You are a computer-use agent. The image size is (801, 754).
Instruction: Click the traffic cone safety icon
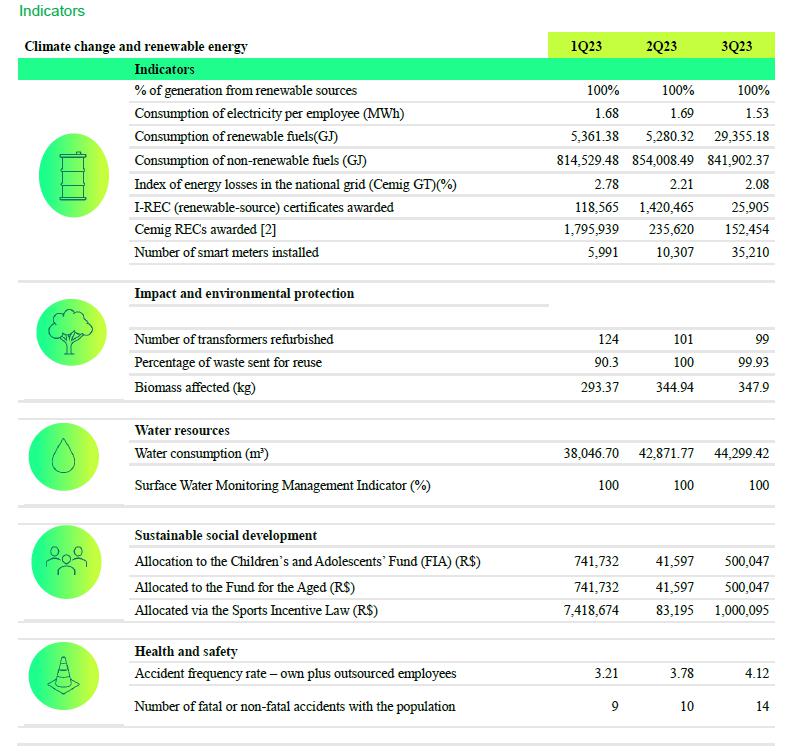[64, 676]
